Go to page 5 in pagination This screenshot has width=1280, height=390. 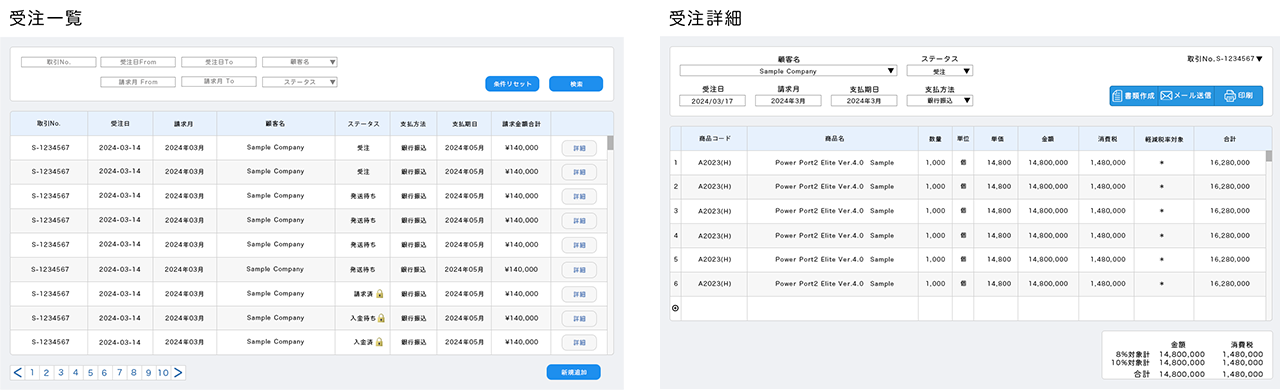click(x=90, y=373)
